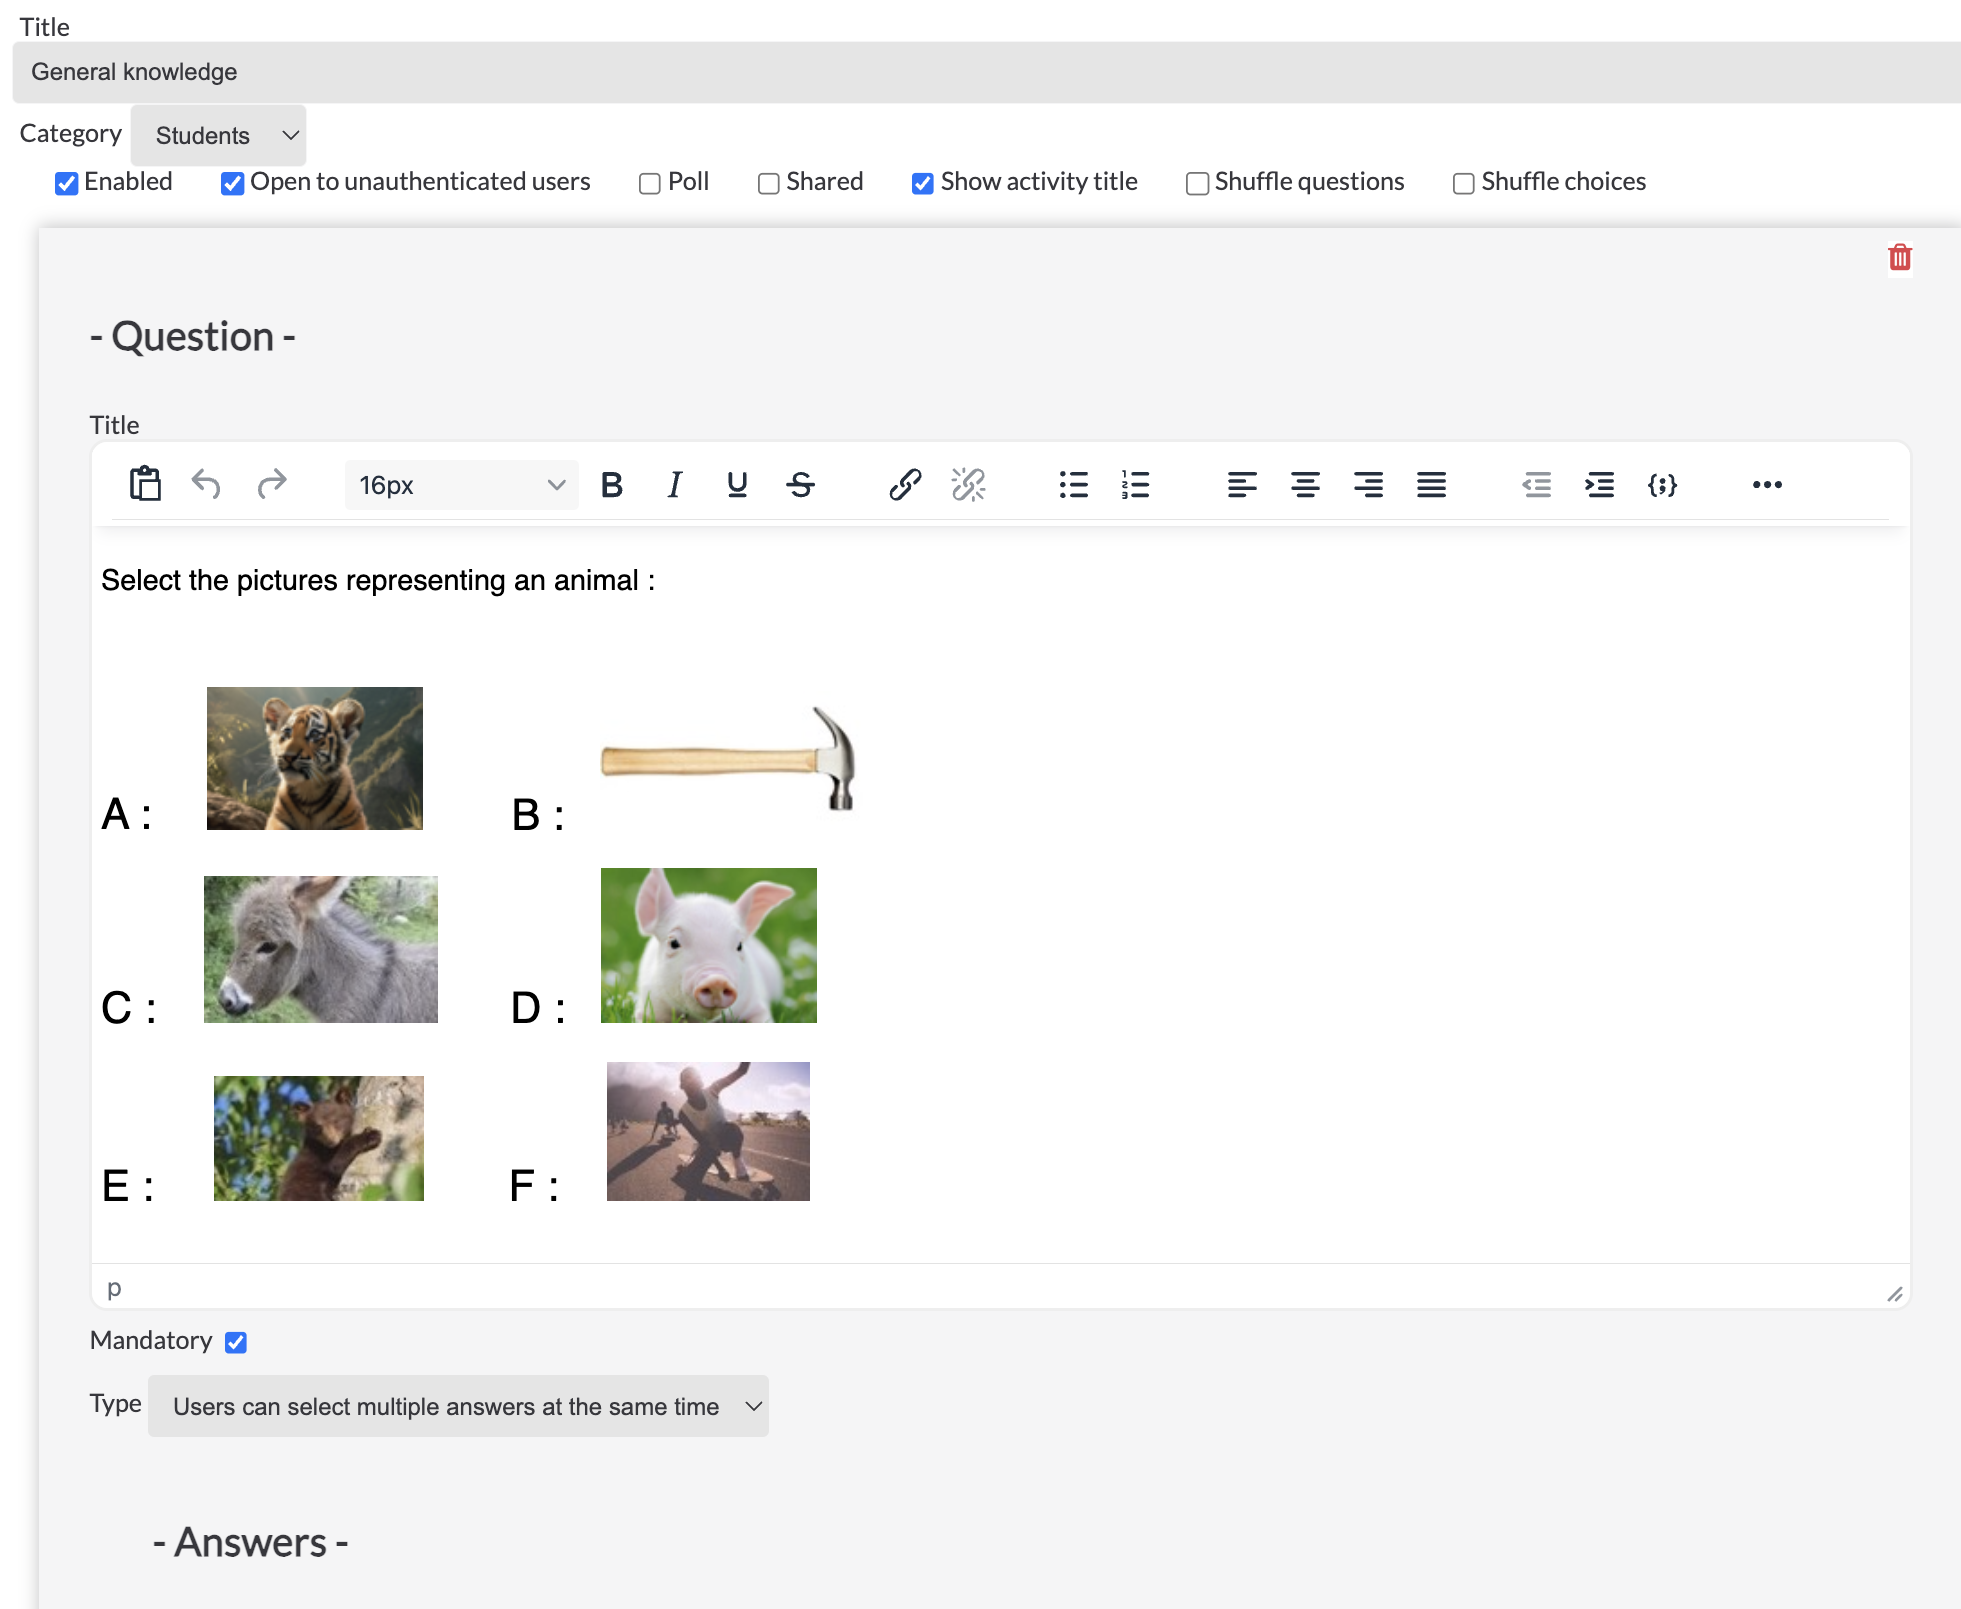Click the B : label text
This screenshot has width=1961, height=1609.
click(x=538, y=815)
